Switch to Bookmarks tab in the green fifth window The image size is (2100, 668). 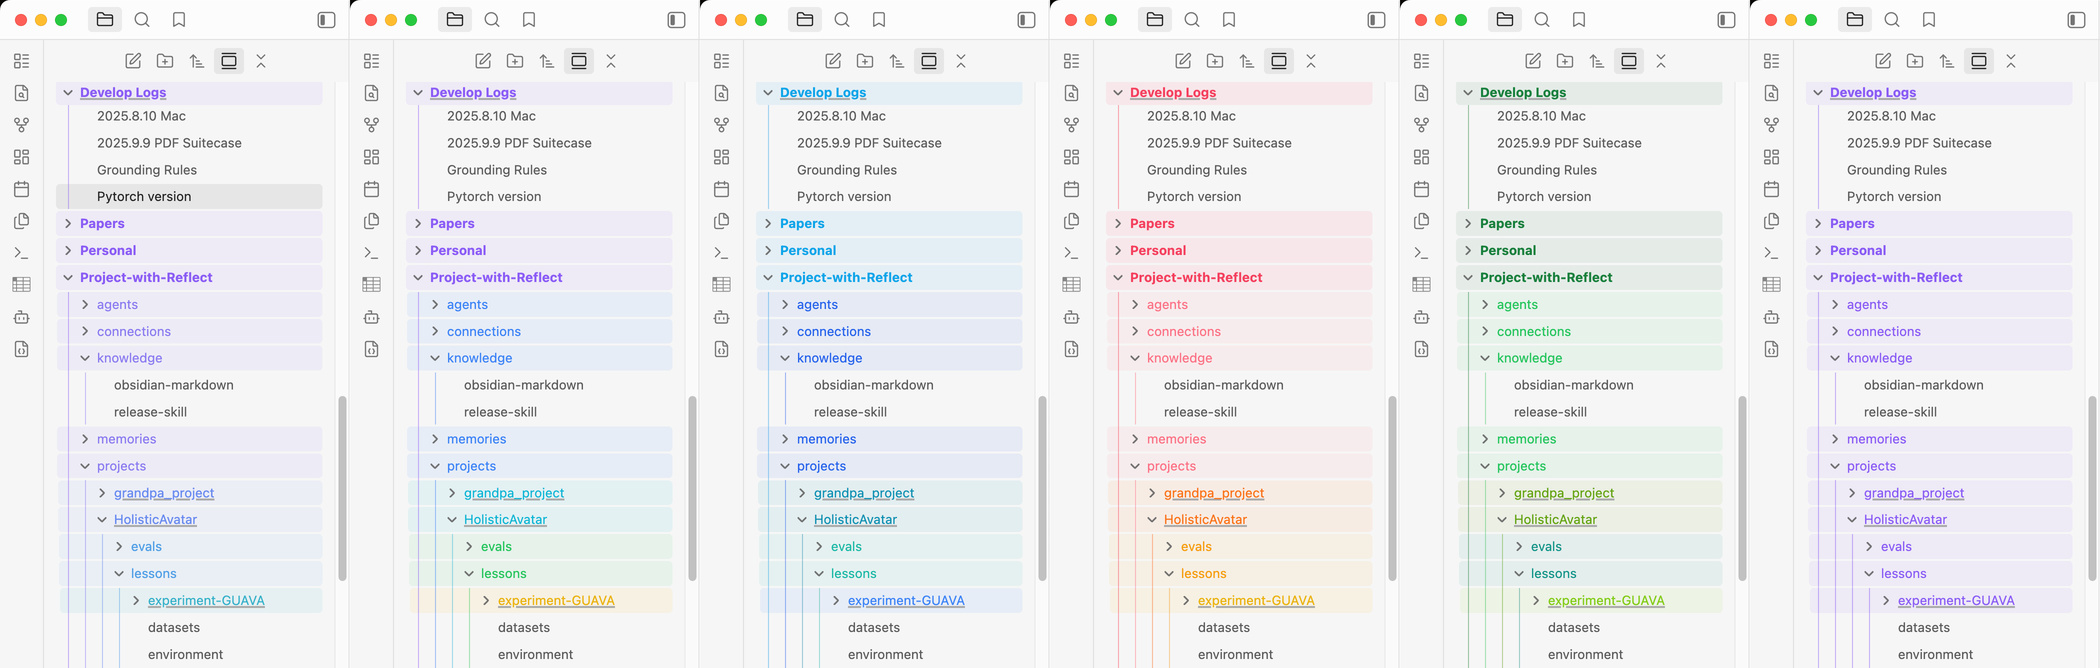[x=1579, y=20]
